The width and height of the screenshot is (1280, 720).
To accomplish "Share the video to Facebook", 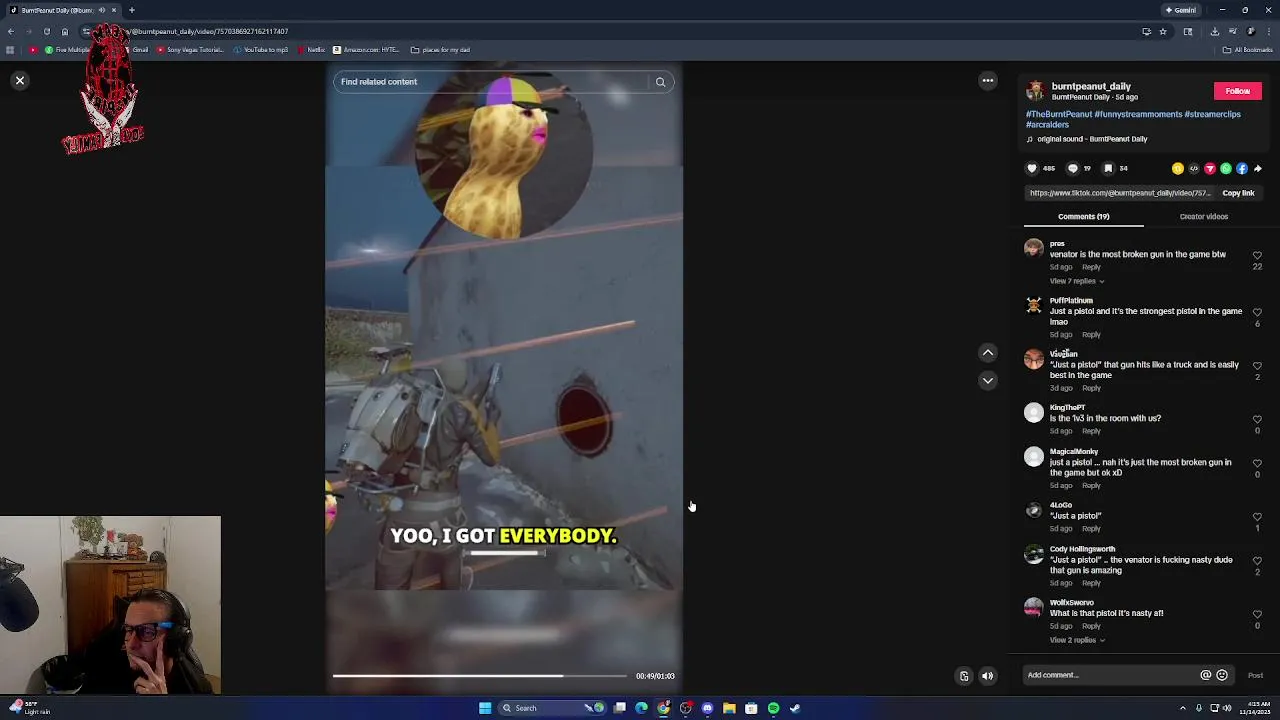I will [1241, 169].
